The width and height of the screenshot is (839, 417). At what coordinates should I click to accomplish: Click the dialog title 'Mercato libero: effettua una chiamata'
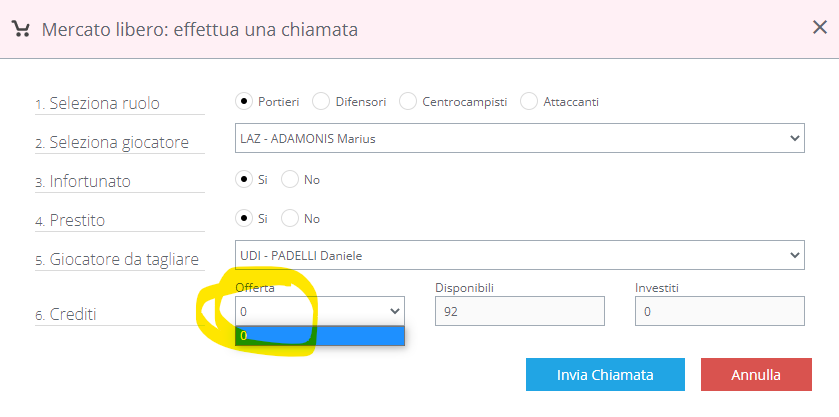point(199,29)
